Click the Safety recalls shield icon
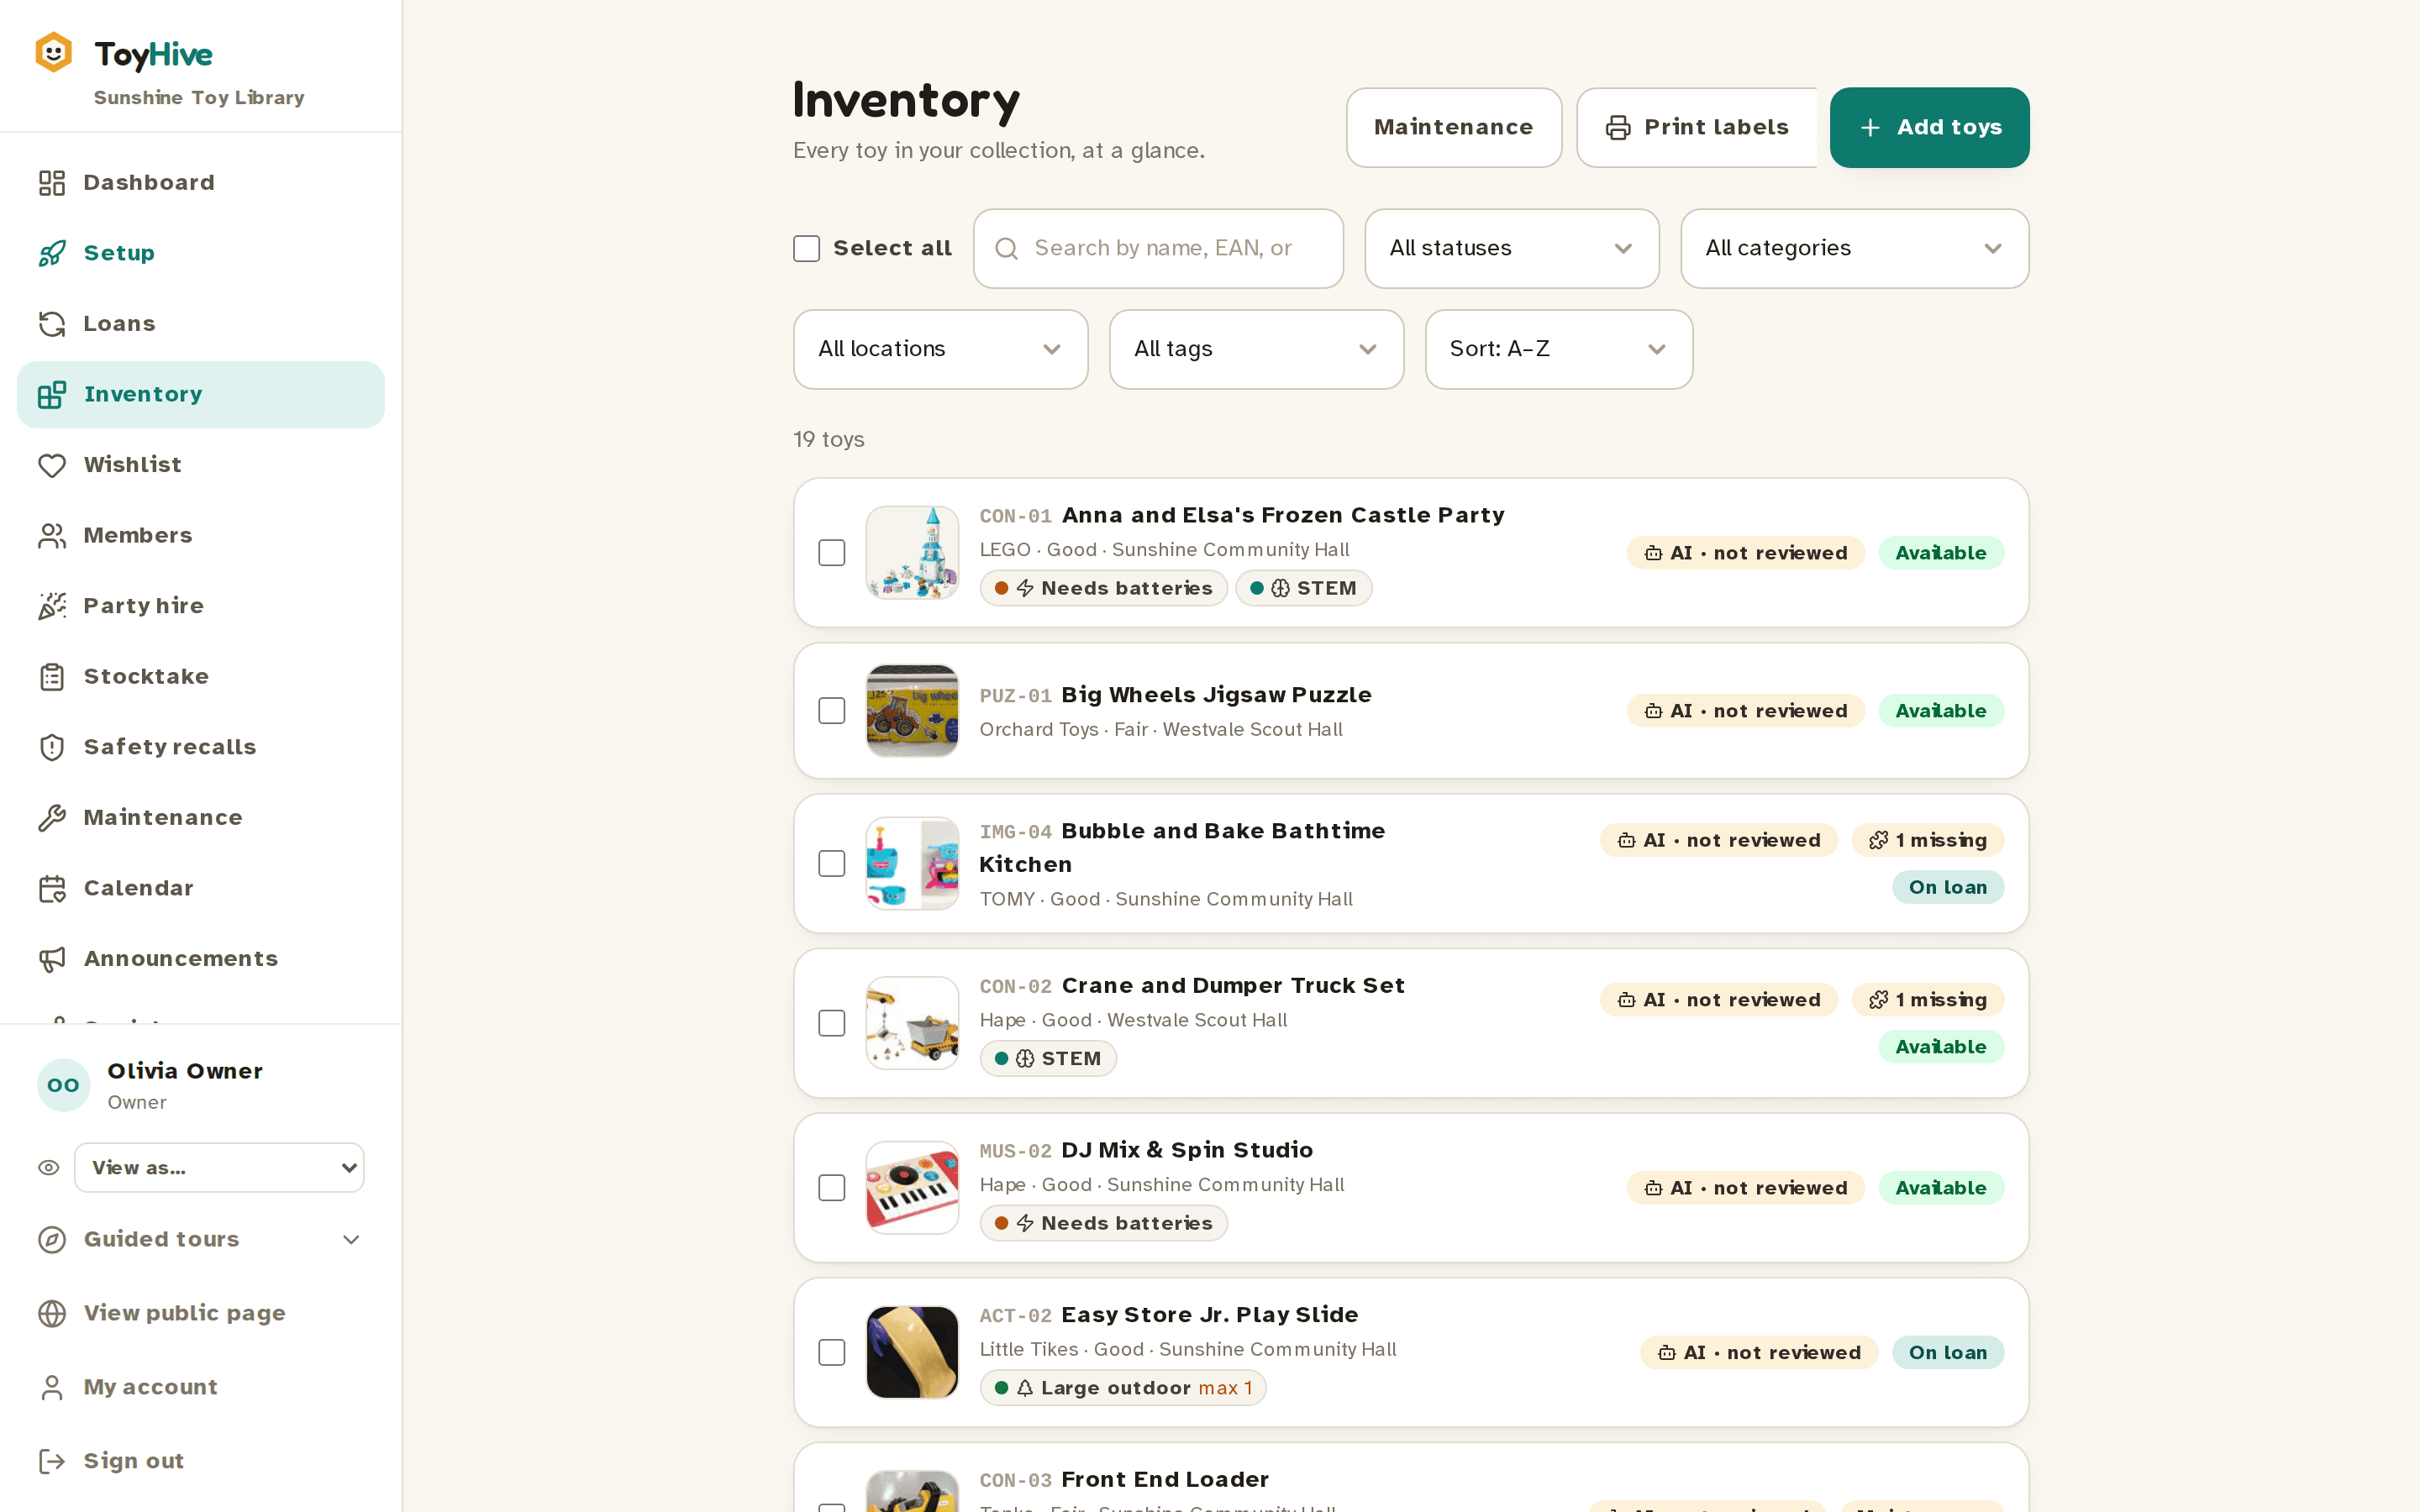This screenshot has height=1512, width=2420. tap(52, 747)
